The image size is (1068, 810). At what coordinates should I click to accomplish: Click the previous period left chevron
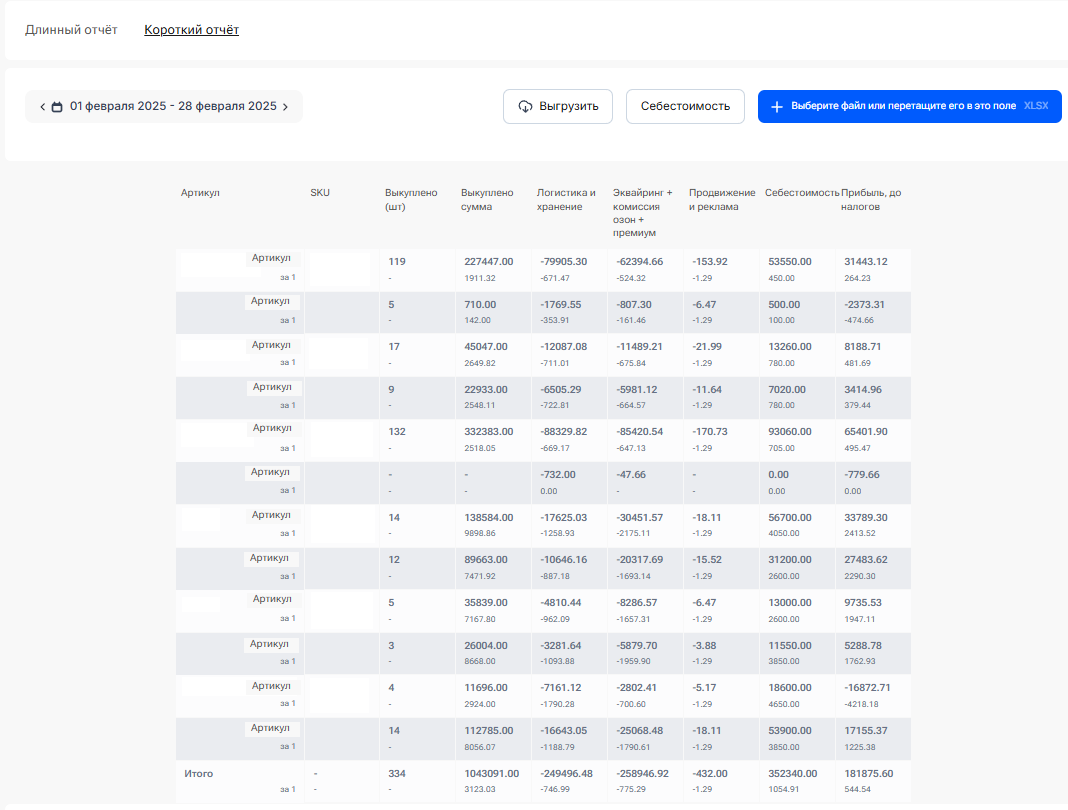click(x=42, y=107)
